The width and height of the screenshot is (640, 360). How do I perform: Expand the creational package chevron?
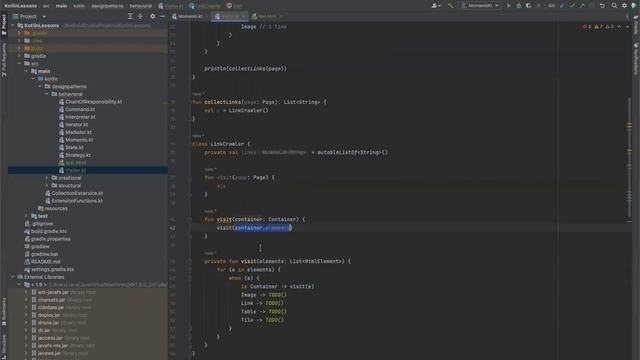[47, 178]
